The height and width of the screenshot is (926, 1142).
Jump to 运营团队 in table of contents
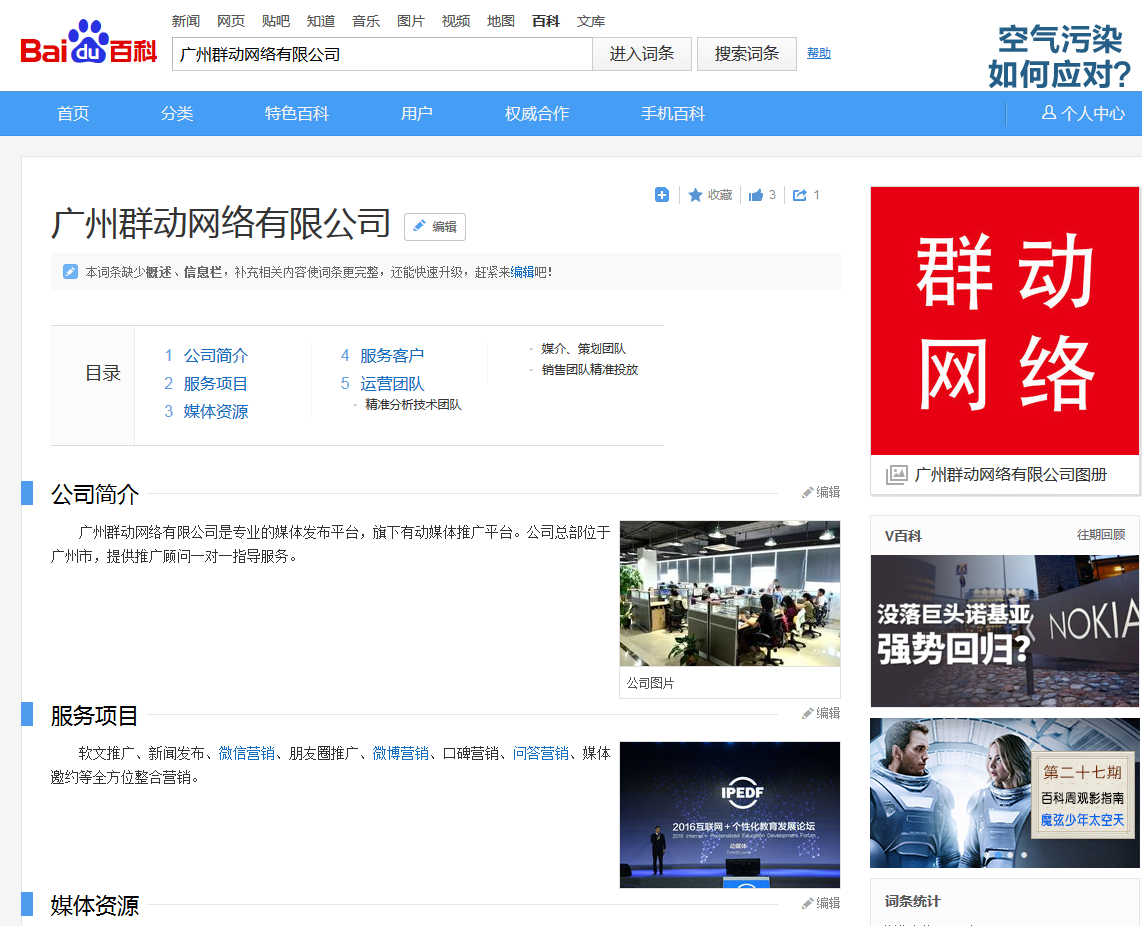tap(392, 384)
